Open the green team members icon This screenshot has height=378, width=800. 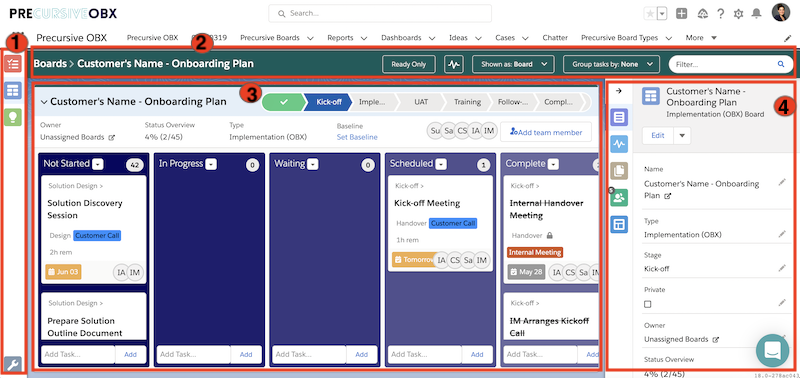pyautogui.click(x=619, y=198)
